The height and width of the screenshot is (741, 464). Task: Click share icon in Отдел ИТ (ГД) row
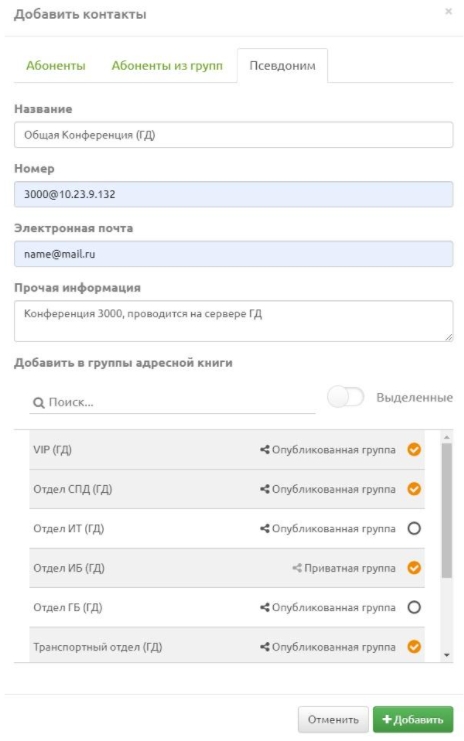(x=265, y=528)
